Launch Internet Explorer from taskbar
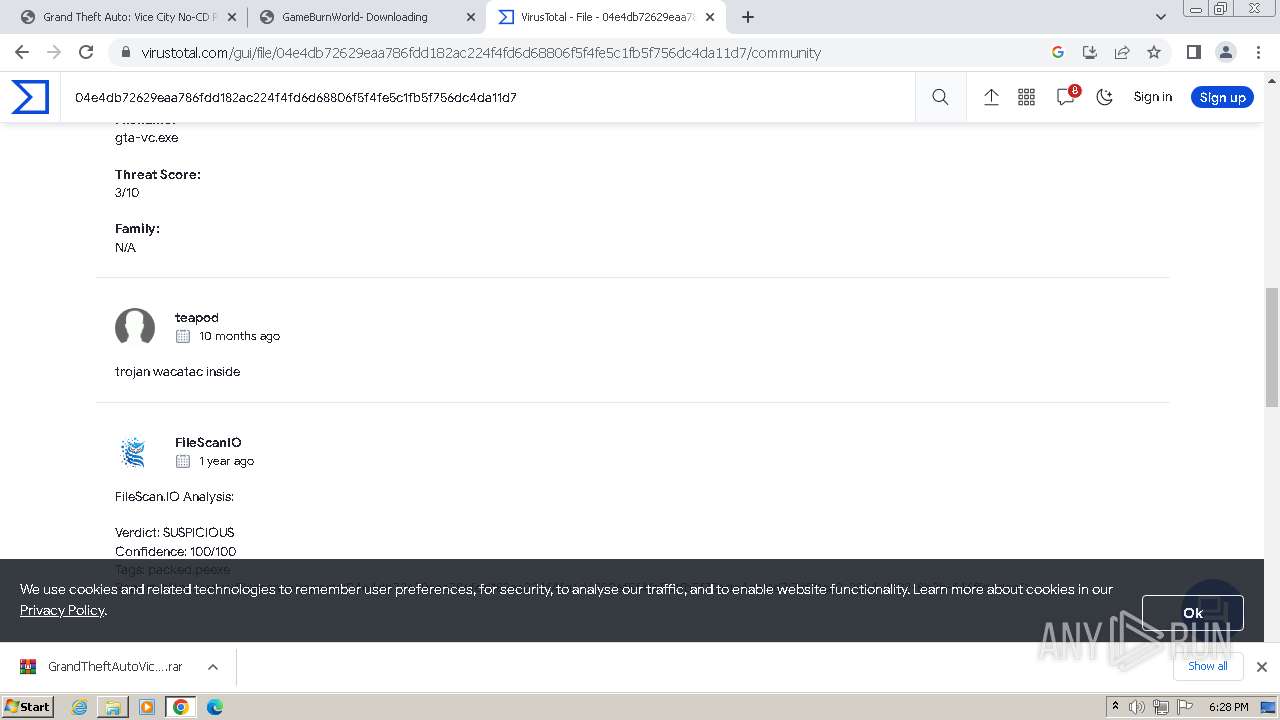The image size is (1280, 720). pyautogui.click(x=79, y=707)
